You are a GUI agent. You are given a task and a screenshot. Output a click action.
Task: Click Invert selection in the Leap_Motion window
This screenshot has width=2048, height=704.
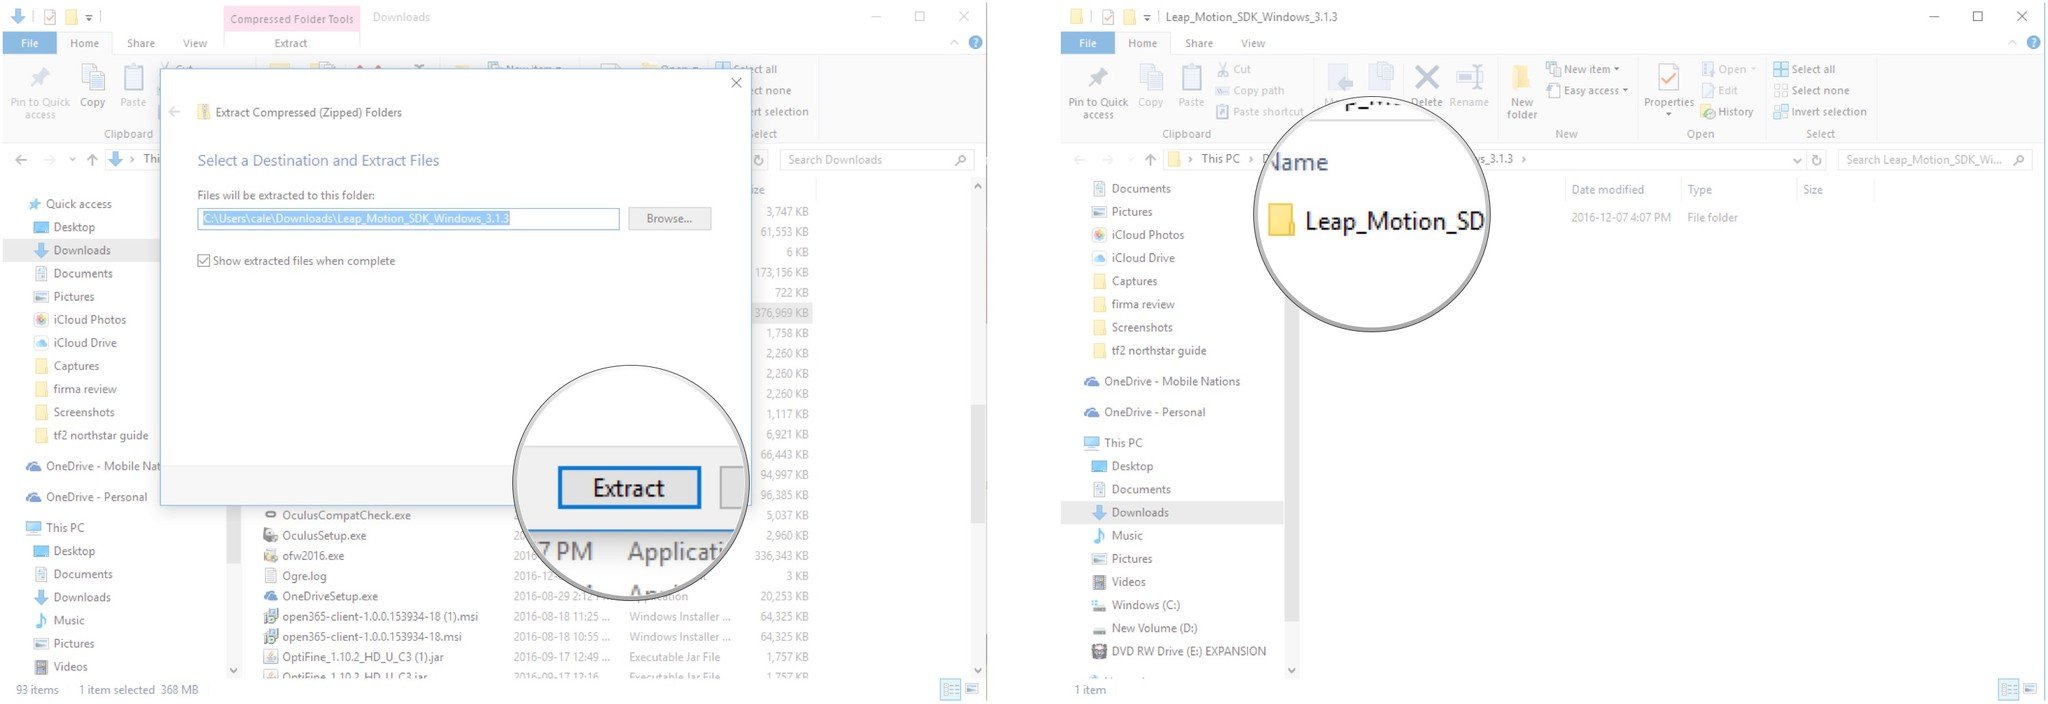(1820, 112)
